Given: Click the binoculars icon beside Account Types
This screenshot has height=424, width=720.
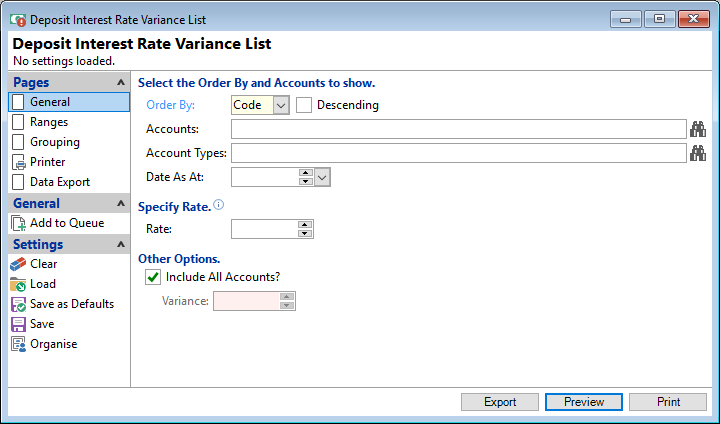Looking at the screenshot, I should tap(698, 153).
